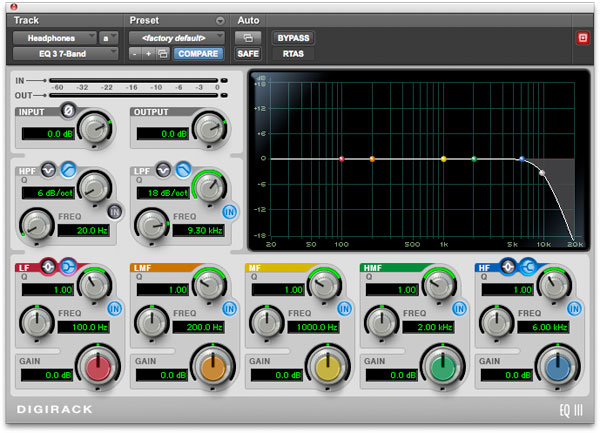Image resolution: width=600 pixels, height=433 pixels.
Task: Open the factory default preset dropdown
Action: pos(176,38)
